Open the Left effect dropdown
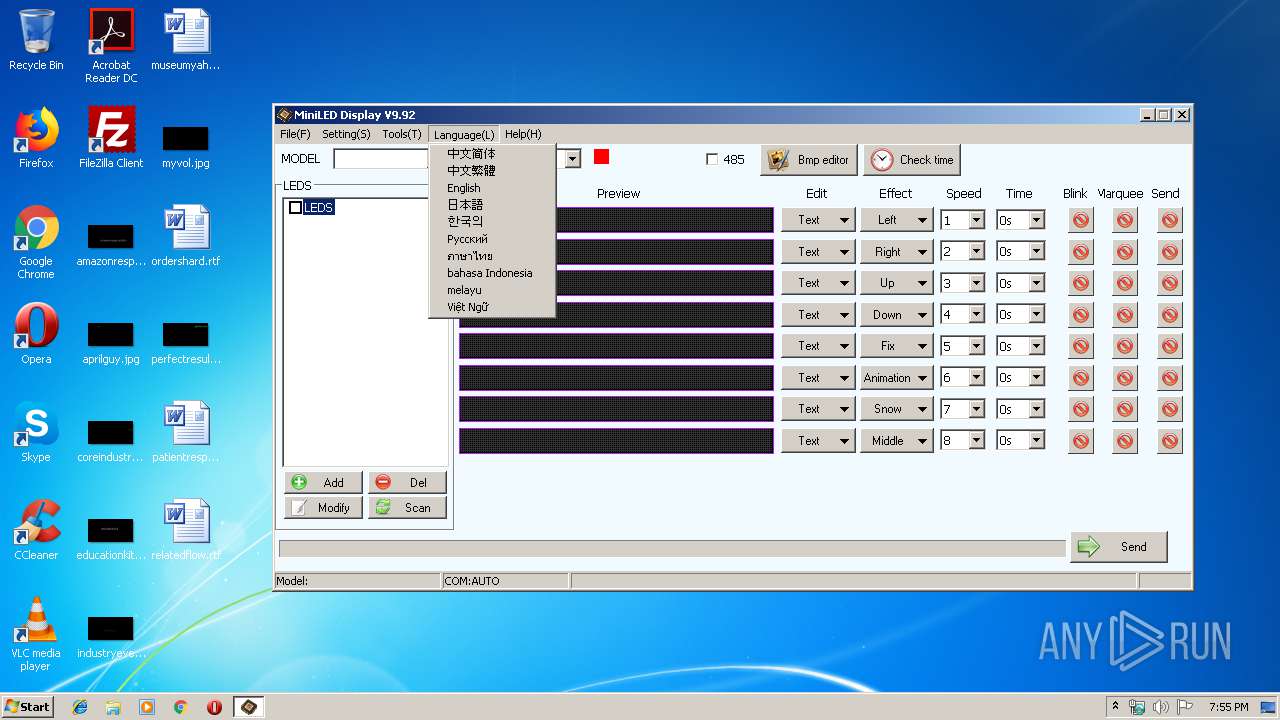The height and width of the screenshot is (720, 1280). click(897, 220)
